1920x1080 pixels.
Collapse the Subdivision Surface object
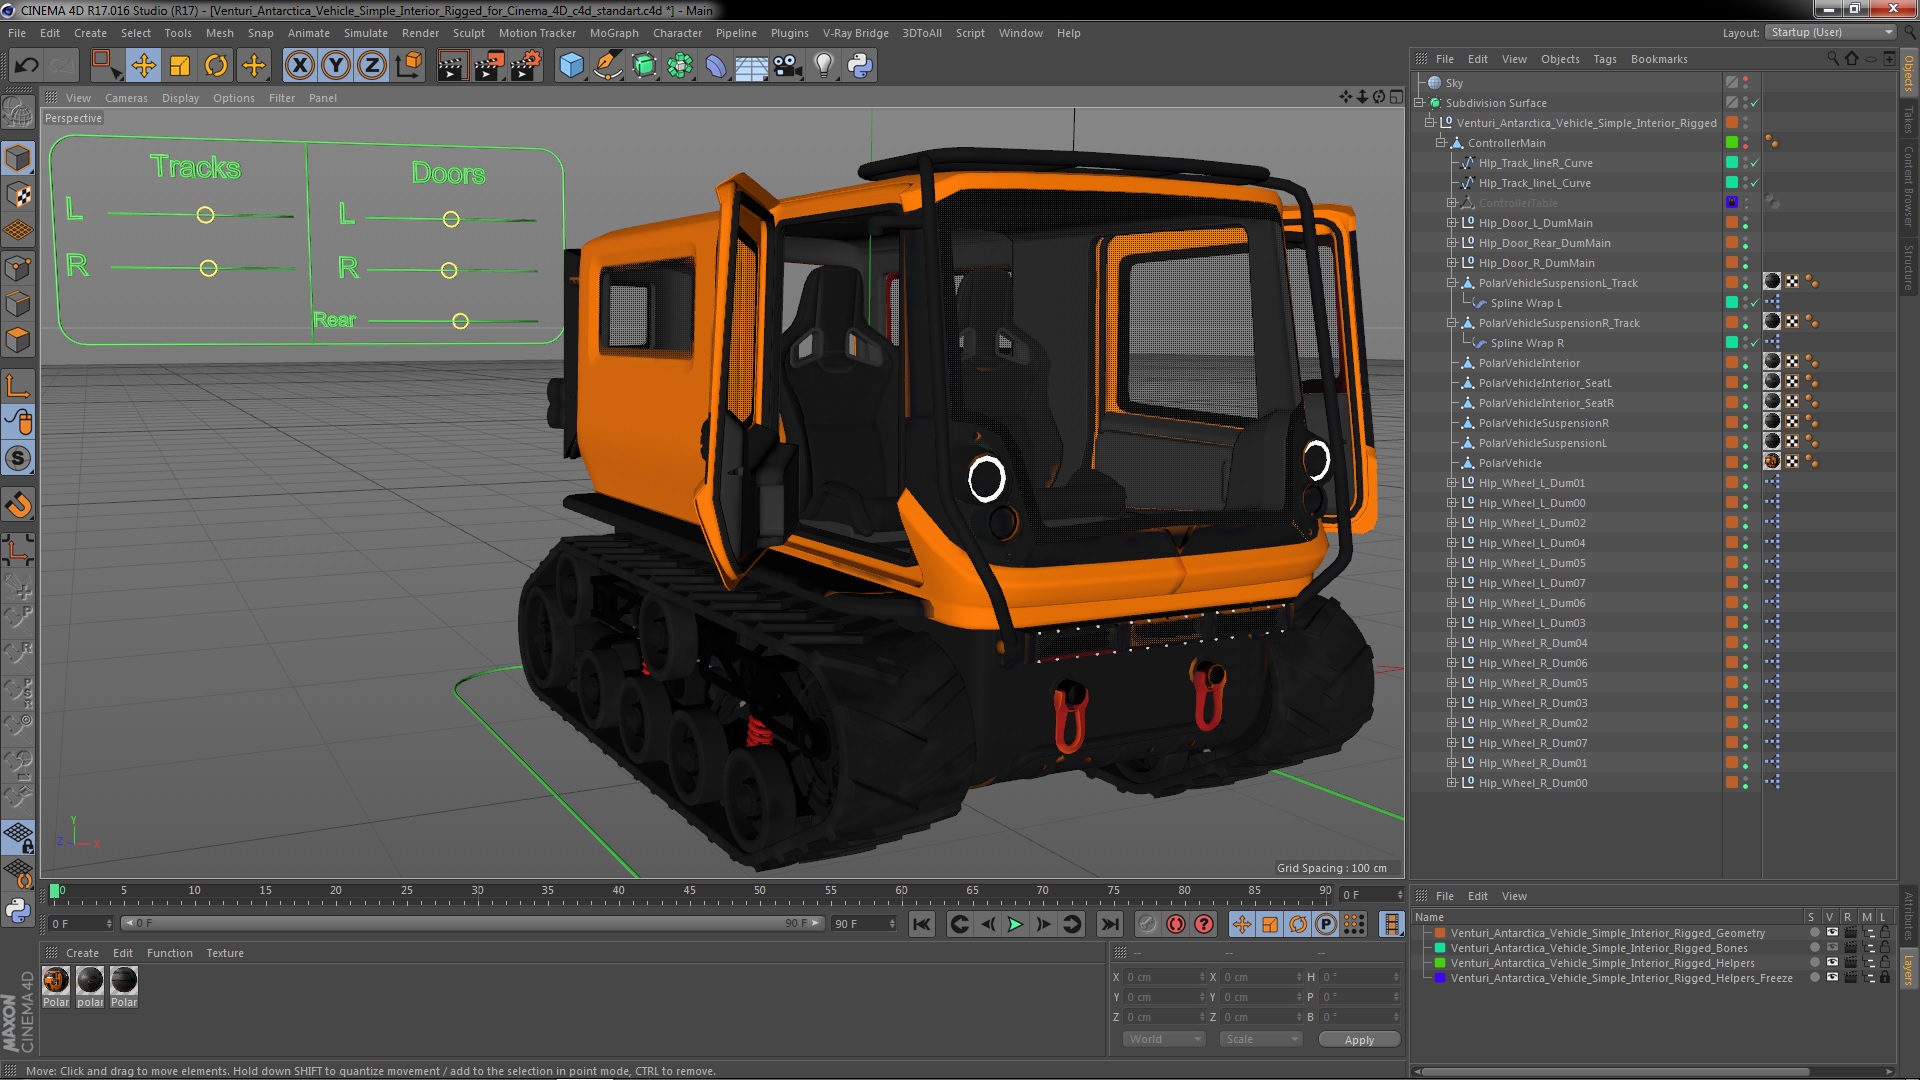pos(1419,103)
